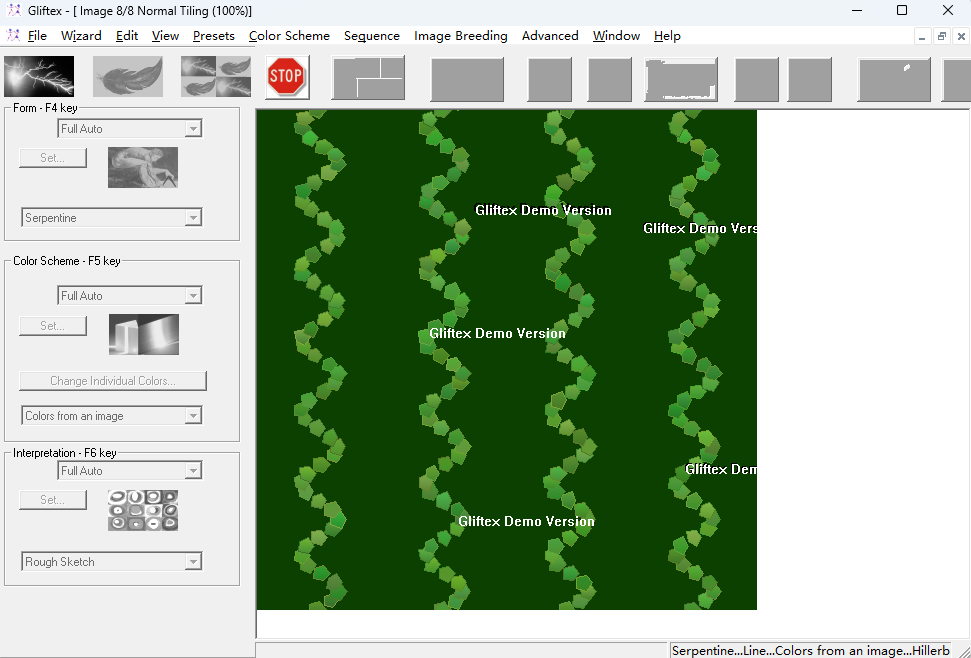
Task: Open the Wizard menu
Action: [x=81, y=36]
